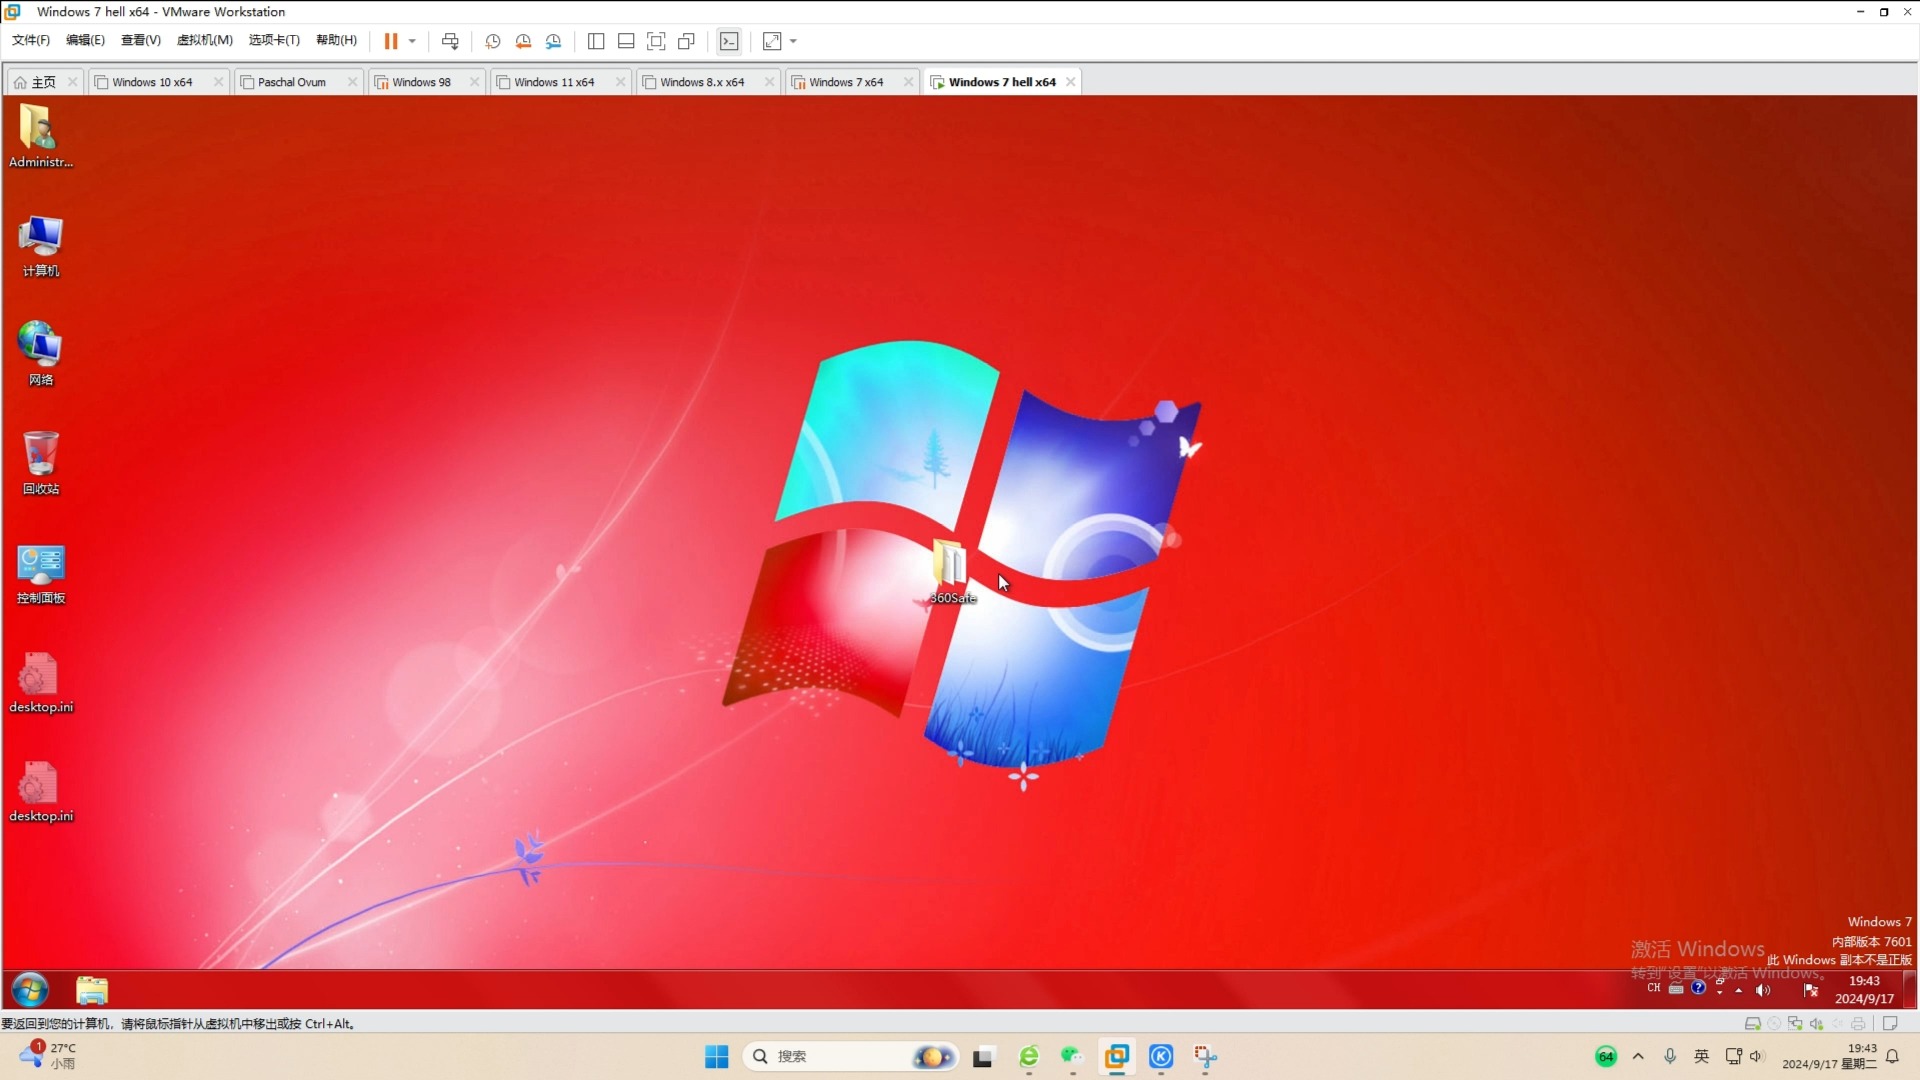Open the 选项卡(T) menu
Image resolution: width=1920 pixels, height=1080 pixels.
pos(274,40)
